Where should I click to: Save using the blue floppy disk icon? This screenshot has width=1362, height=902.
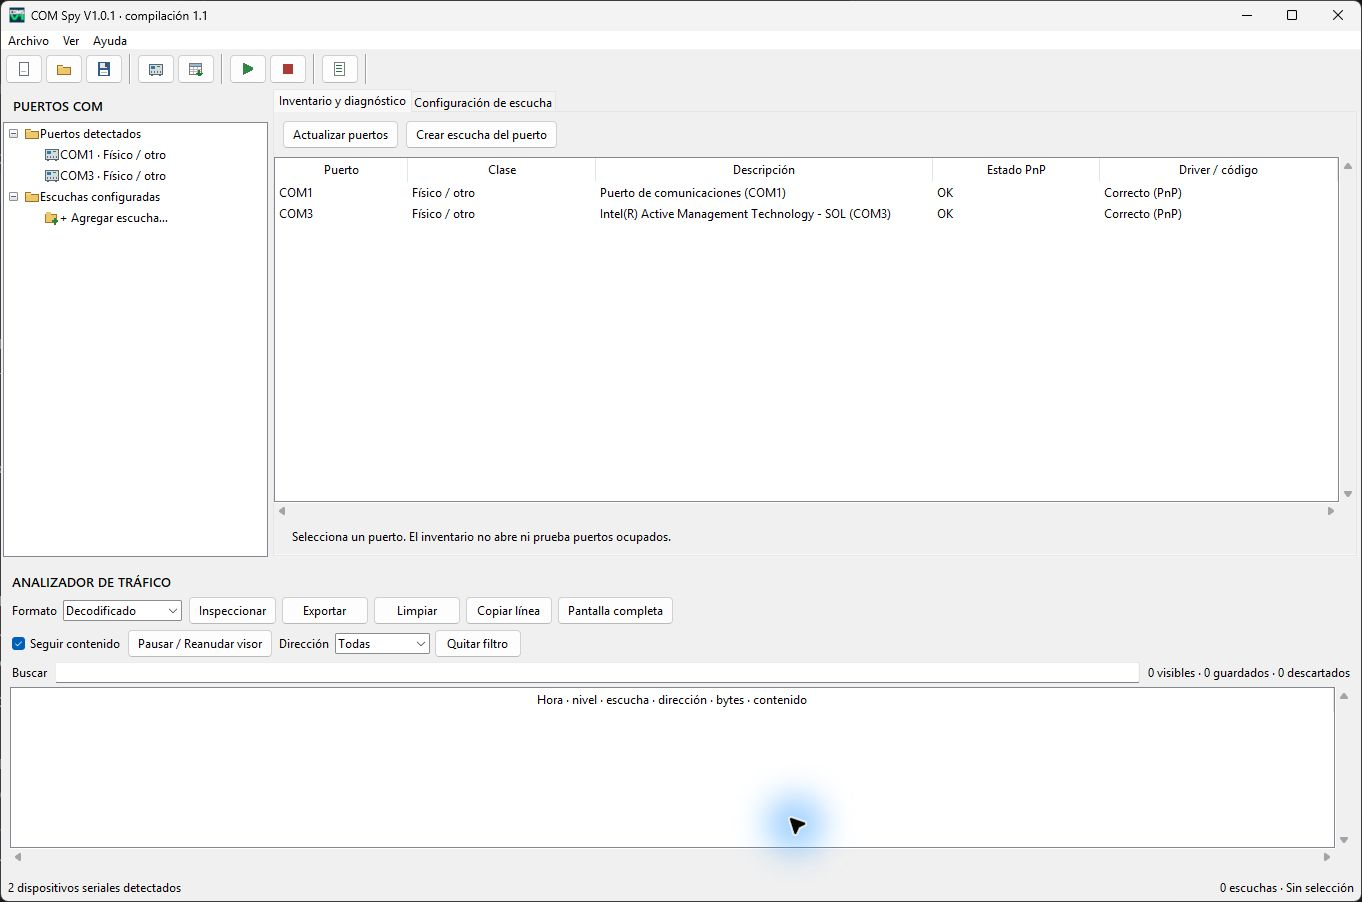point(104,69)
